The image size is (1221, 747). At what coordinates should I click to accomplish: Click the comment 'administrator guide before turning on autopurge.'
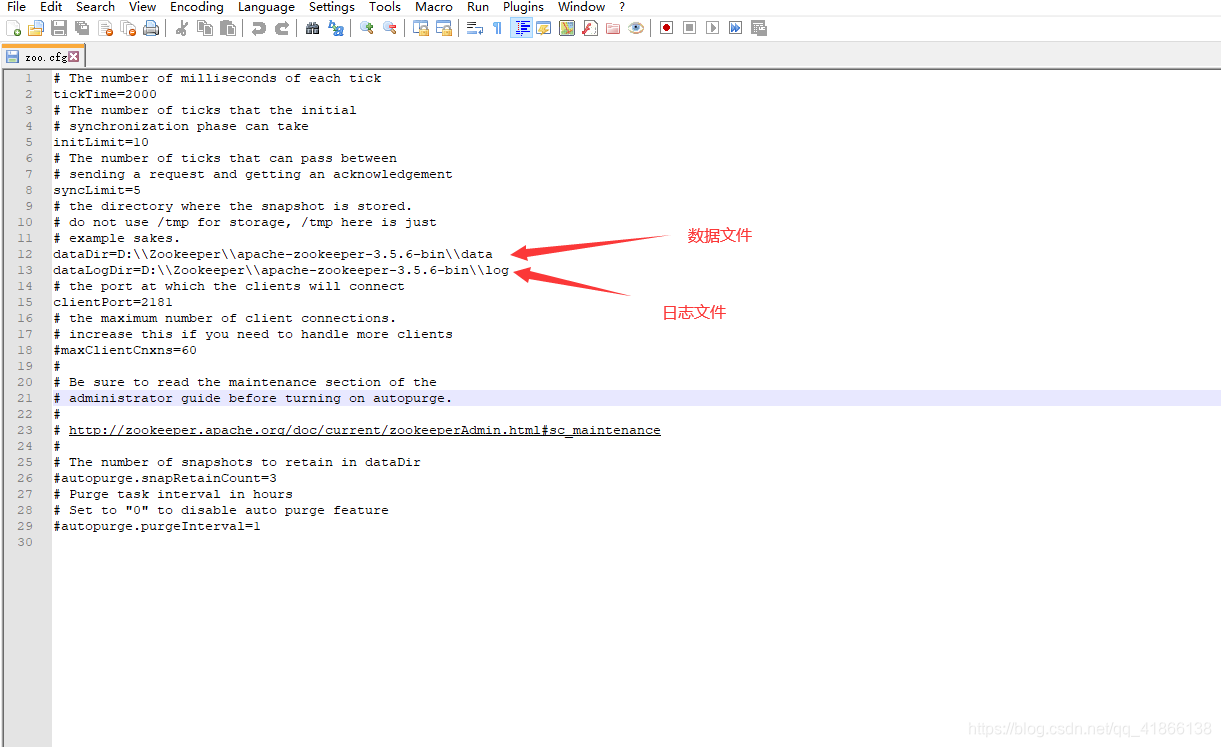[260, 398]
